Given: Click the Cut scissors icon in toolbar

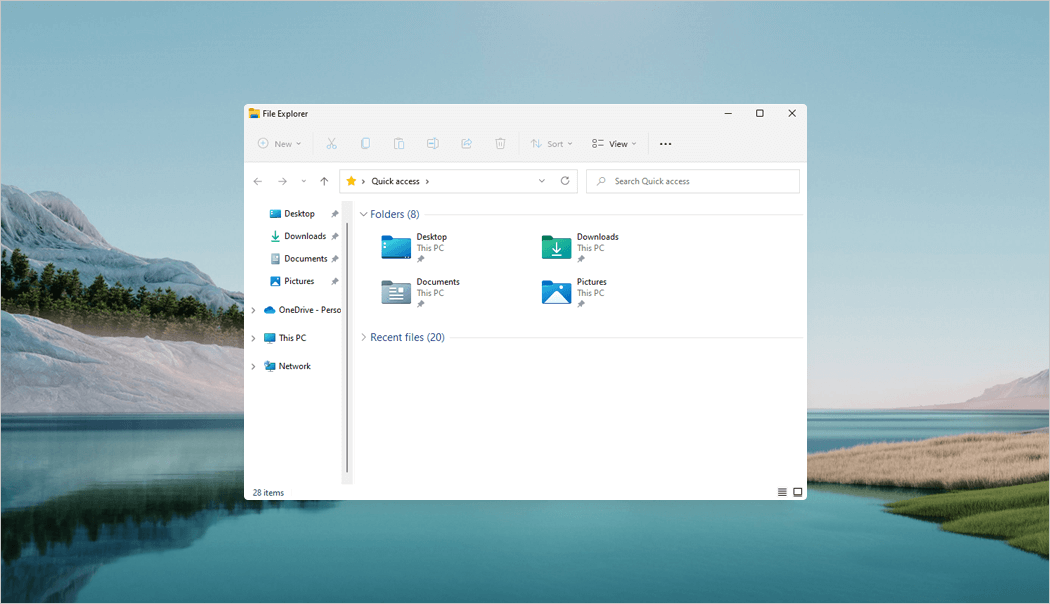Looking at the screenshot, I should pos(332,144).
